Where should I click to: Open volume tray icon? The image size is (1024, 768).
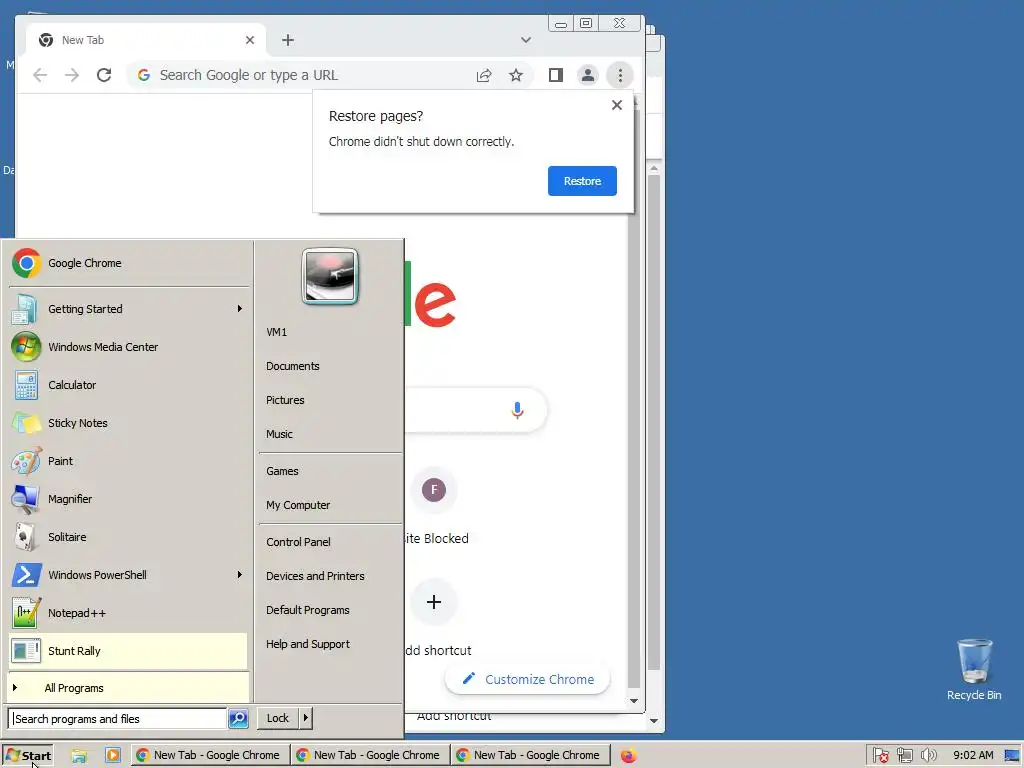(929, 756)
